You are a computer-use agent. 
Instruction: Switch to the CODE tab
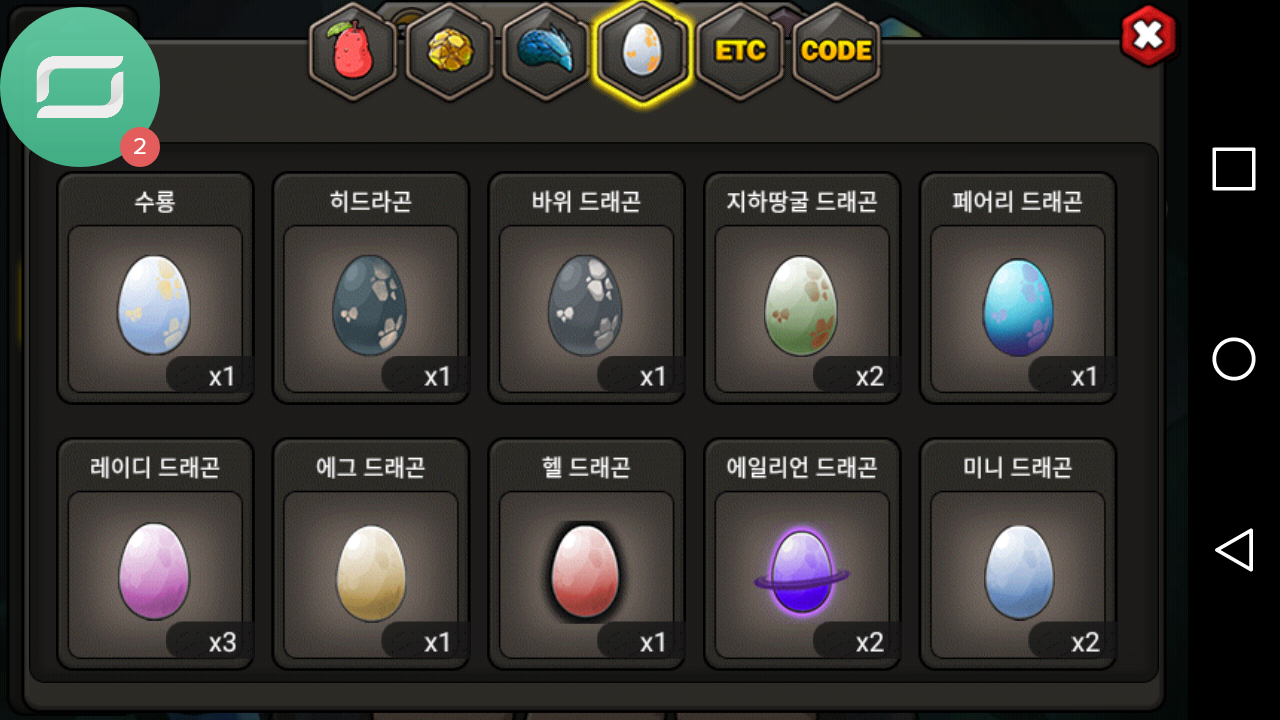point(837,52)
